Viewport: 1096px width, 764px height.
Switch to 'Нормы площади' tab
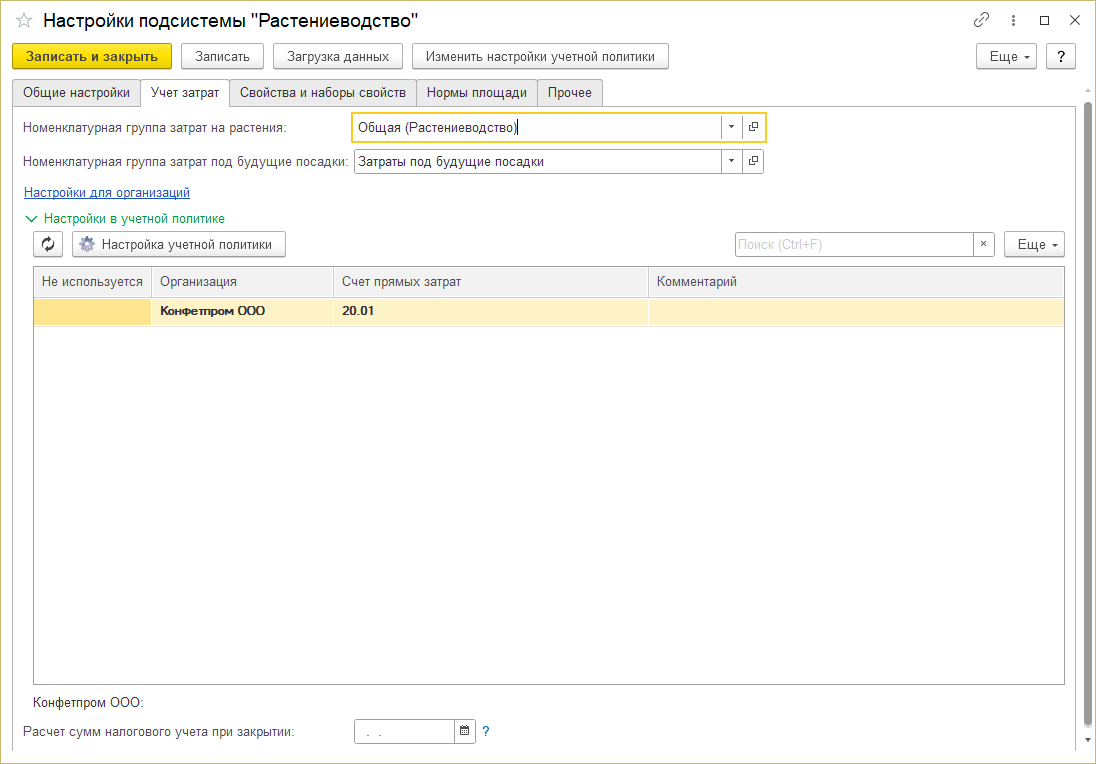coord(477,92)
